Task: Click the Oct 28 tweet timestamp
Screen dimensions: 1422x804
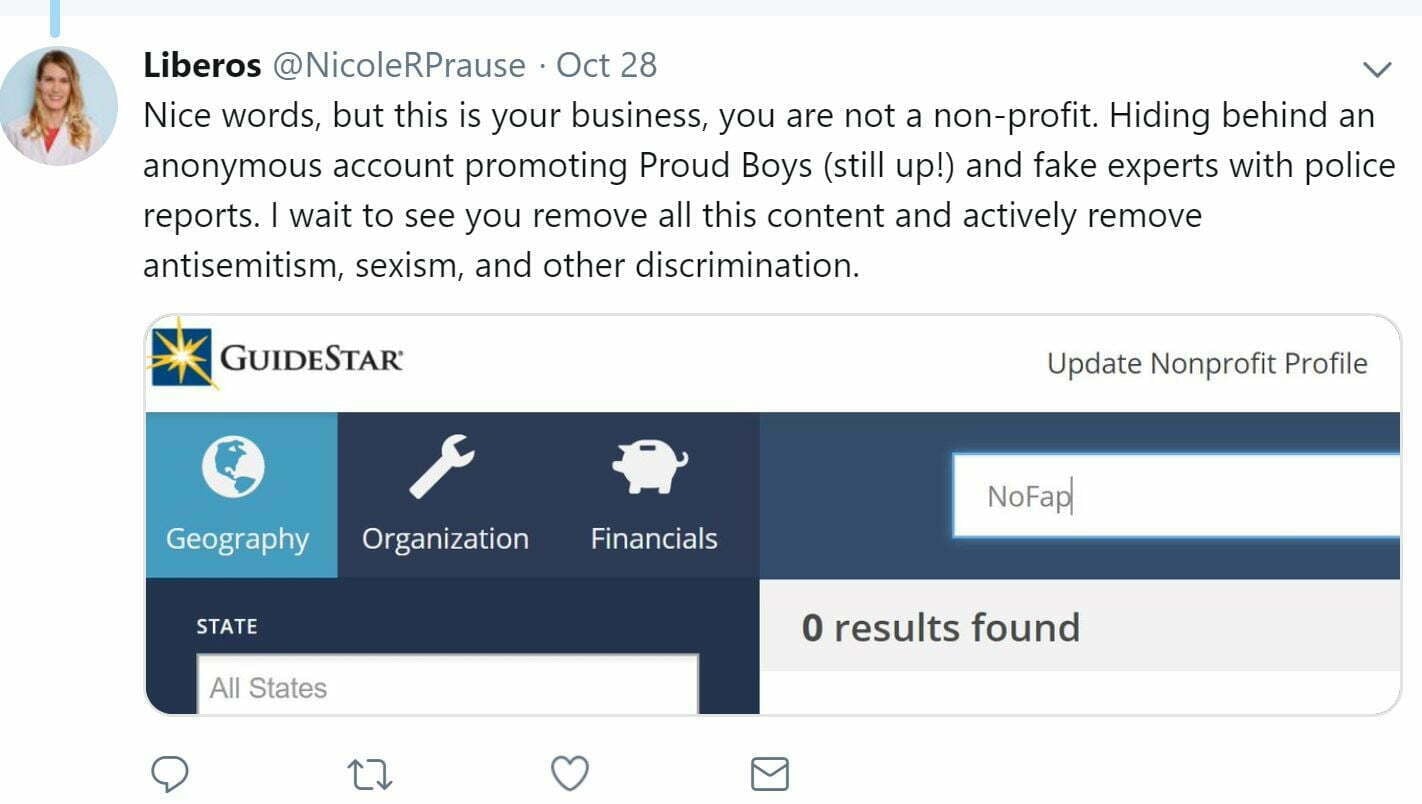Action: click(606, 65)
